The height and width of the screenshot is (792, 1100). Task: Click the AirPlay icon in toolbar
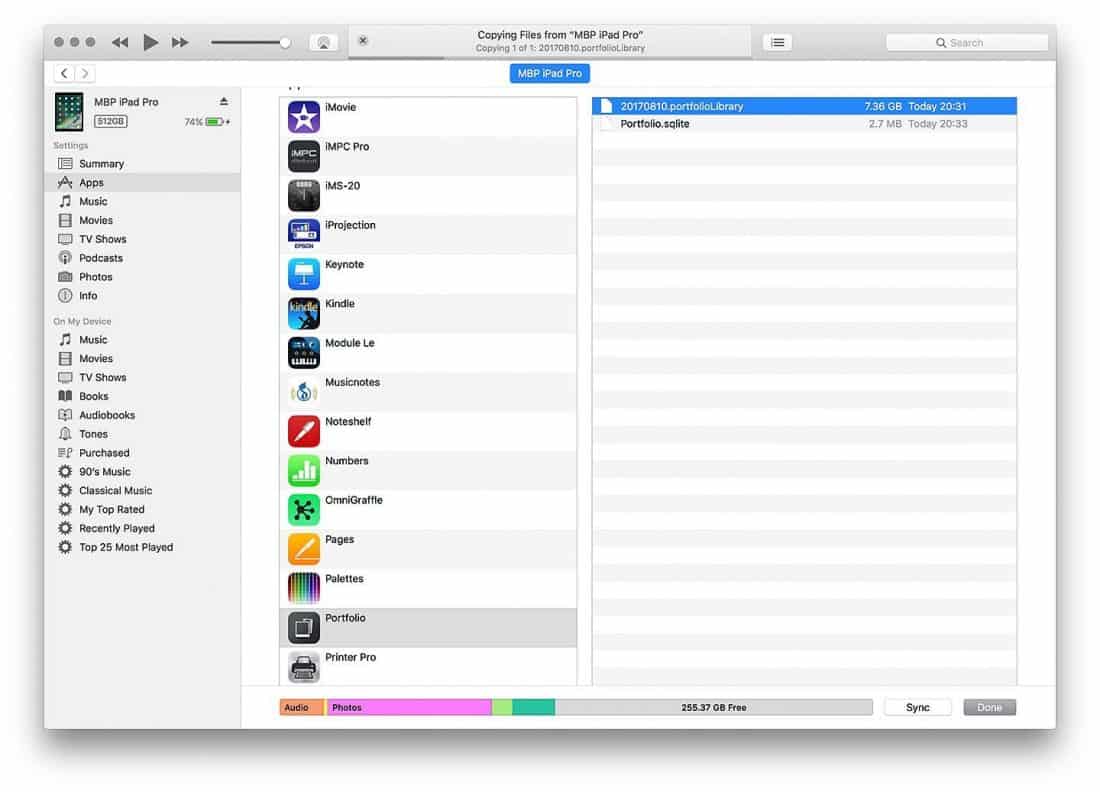(x=323, y=43)
